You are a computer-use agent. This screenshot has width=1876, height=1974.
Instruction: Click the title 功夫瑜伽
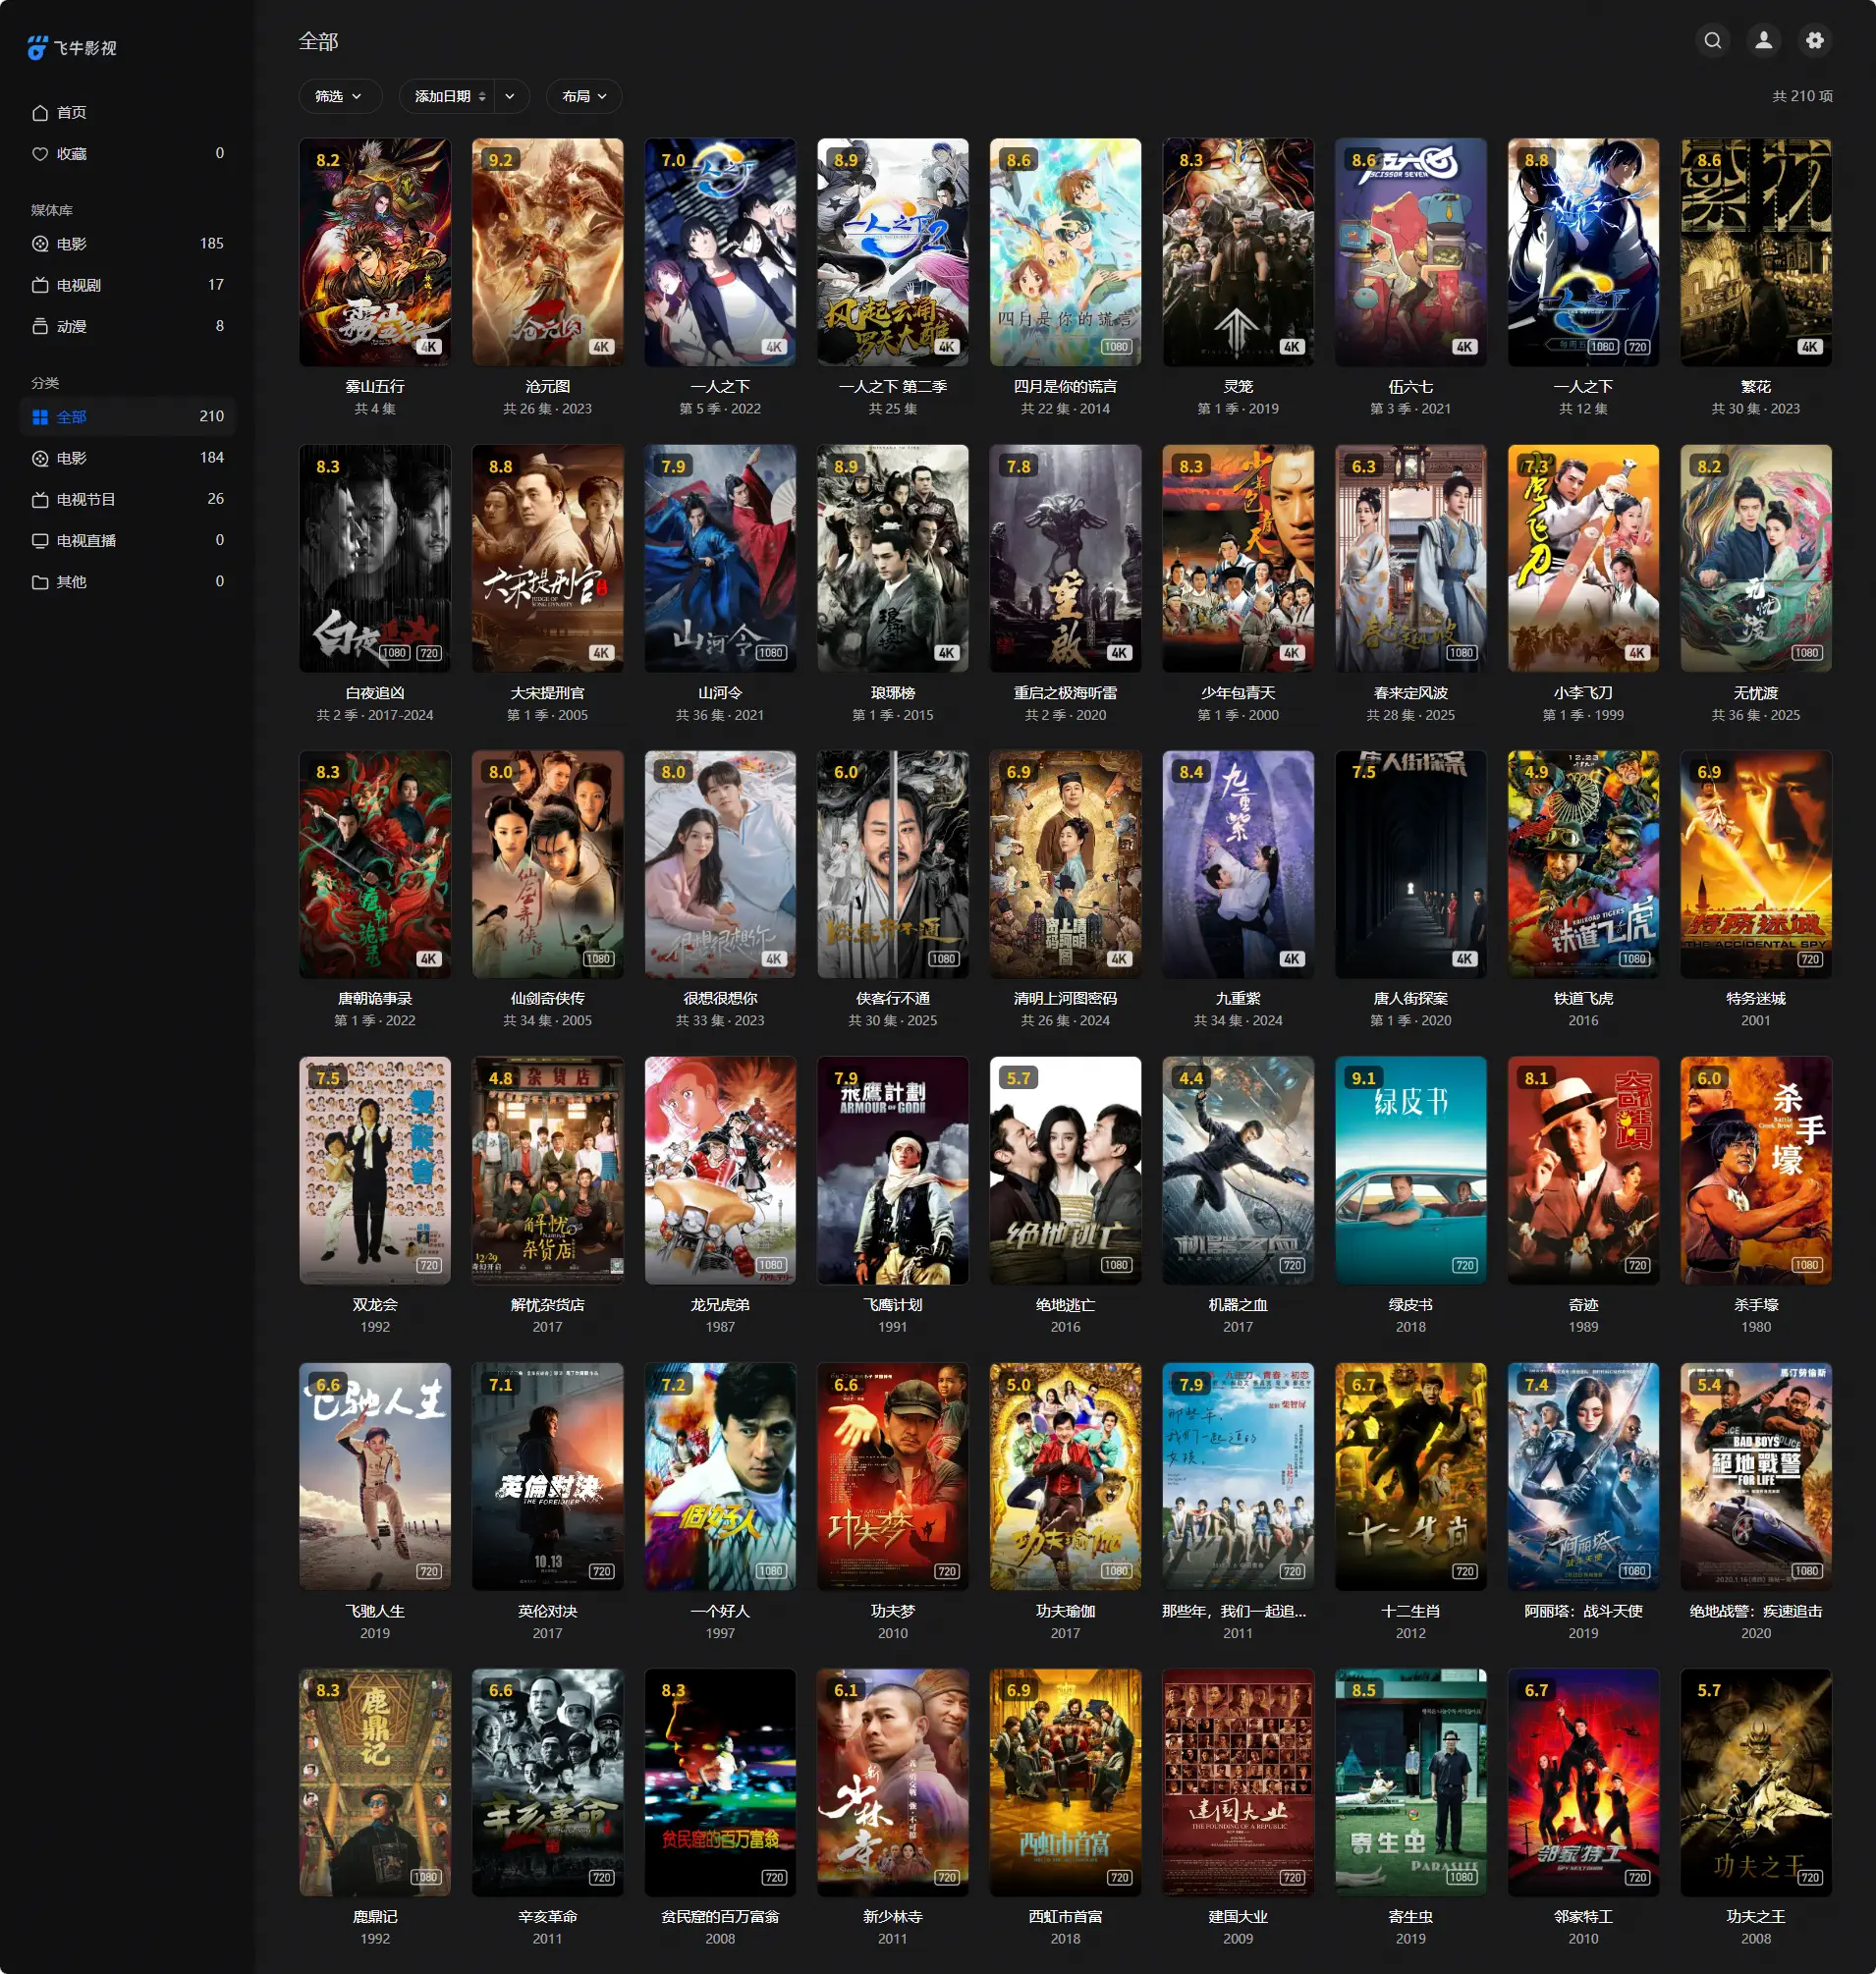point(1065,1611)
